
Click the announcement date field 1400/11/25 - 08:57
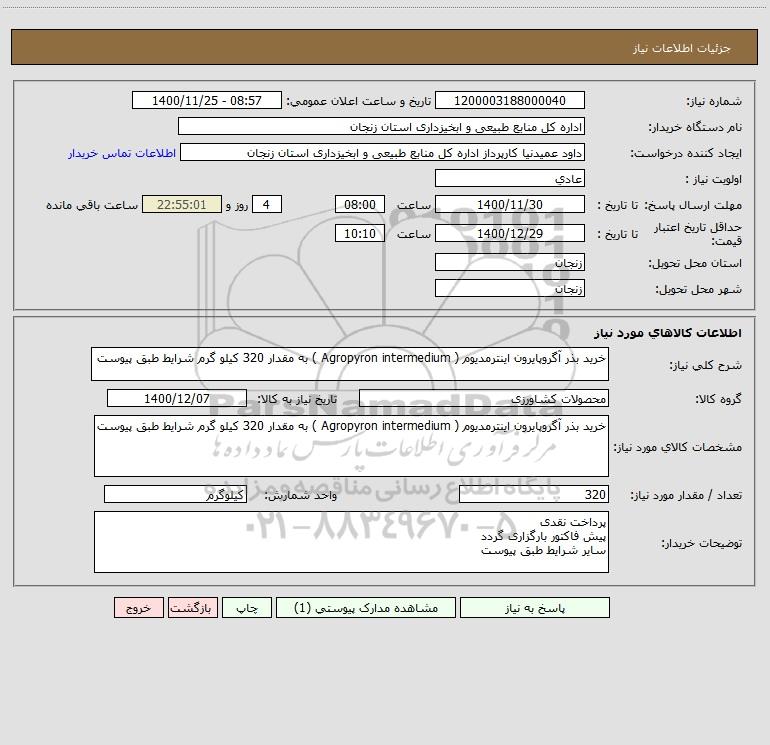point(207,100)
